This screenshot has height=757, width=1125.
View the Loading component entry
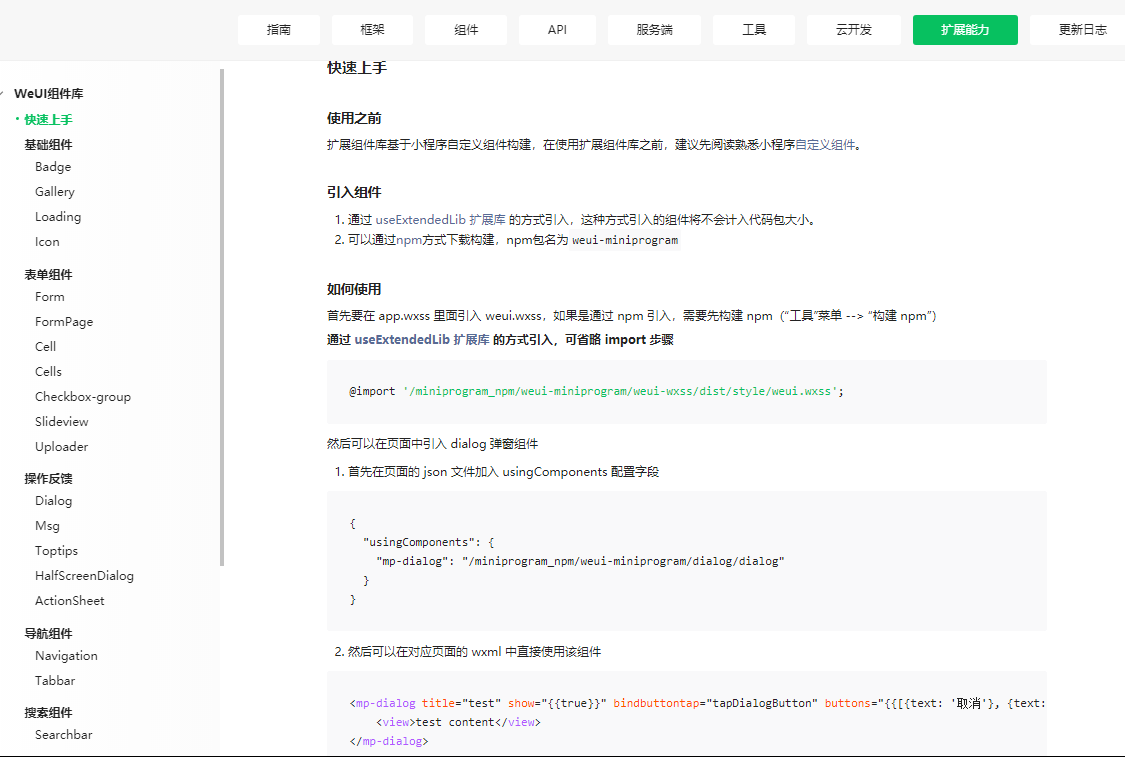[x=58, y=216]
